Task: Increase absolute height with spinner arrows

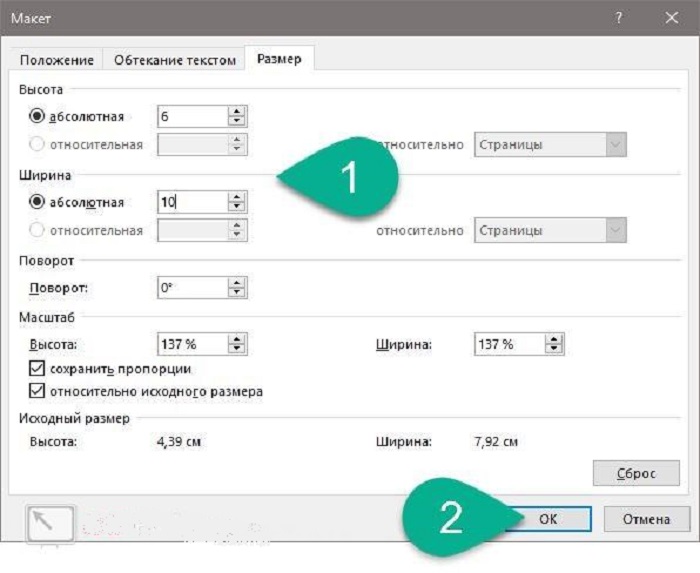Action: point(236,111)
